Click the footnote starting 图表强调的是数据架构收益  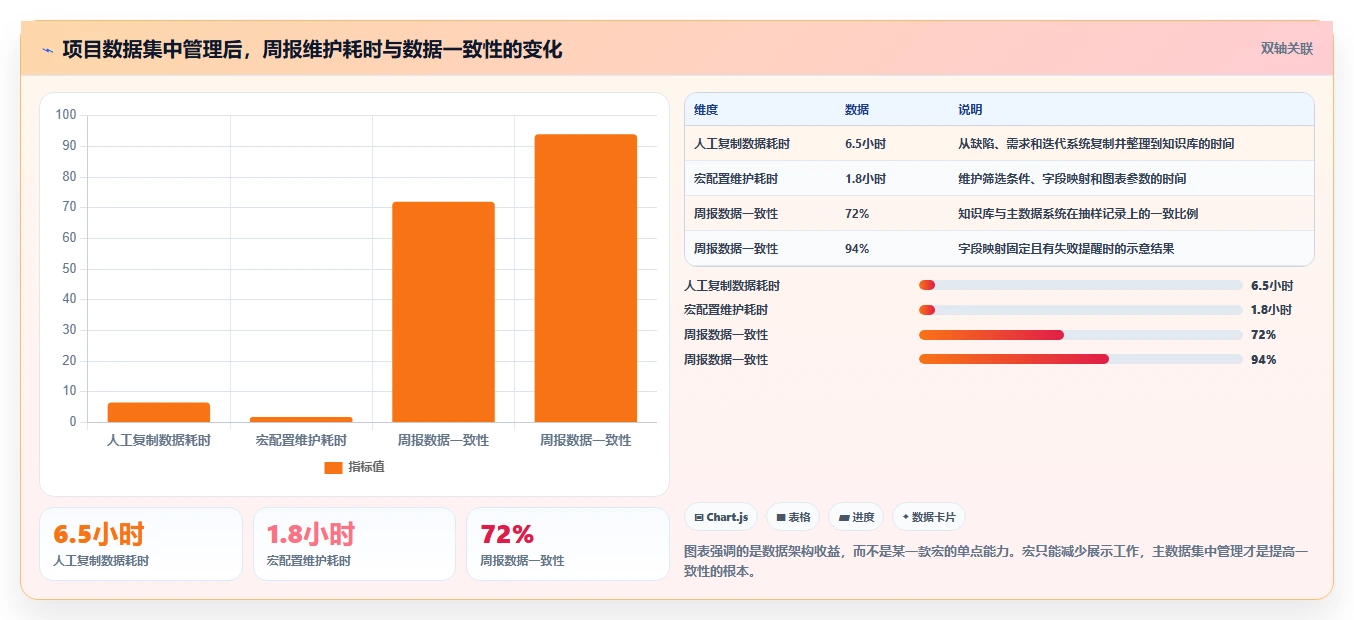996,561
